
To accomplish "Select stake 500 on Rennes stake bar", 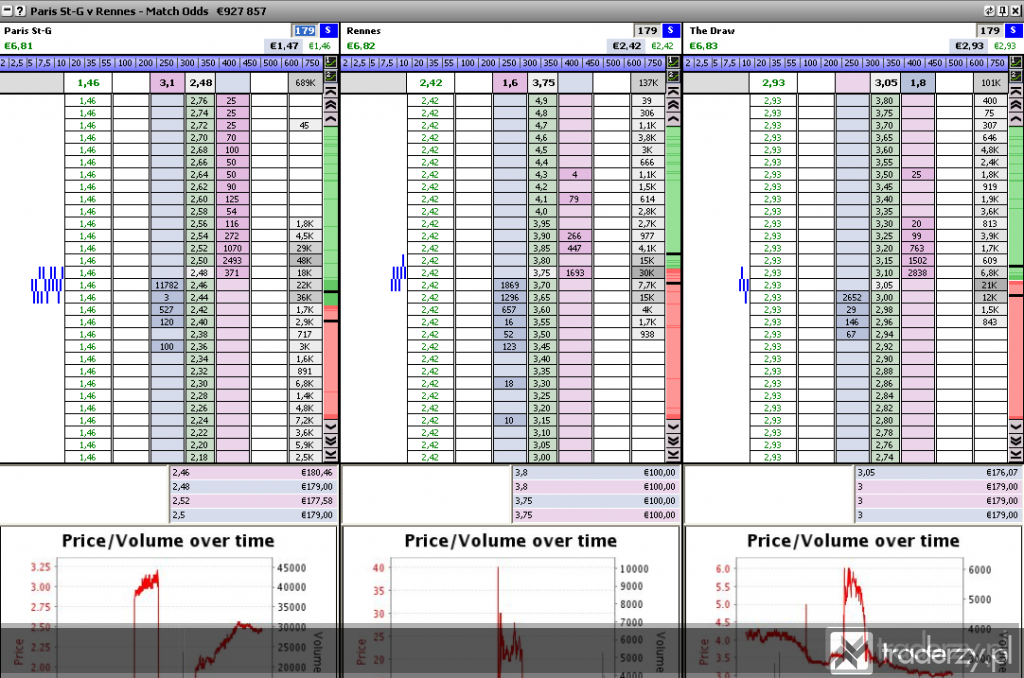I will pyautogui.click(x=613, y=63).
